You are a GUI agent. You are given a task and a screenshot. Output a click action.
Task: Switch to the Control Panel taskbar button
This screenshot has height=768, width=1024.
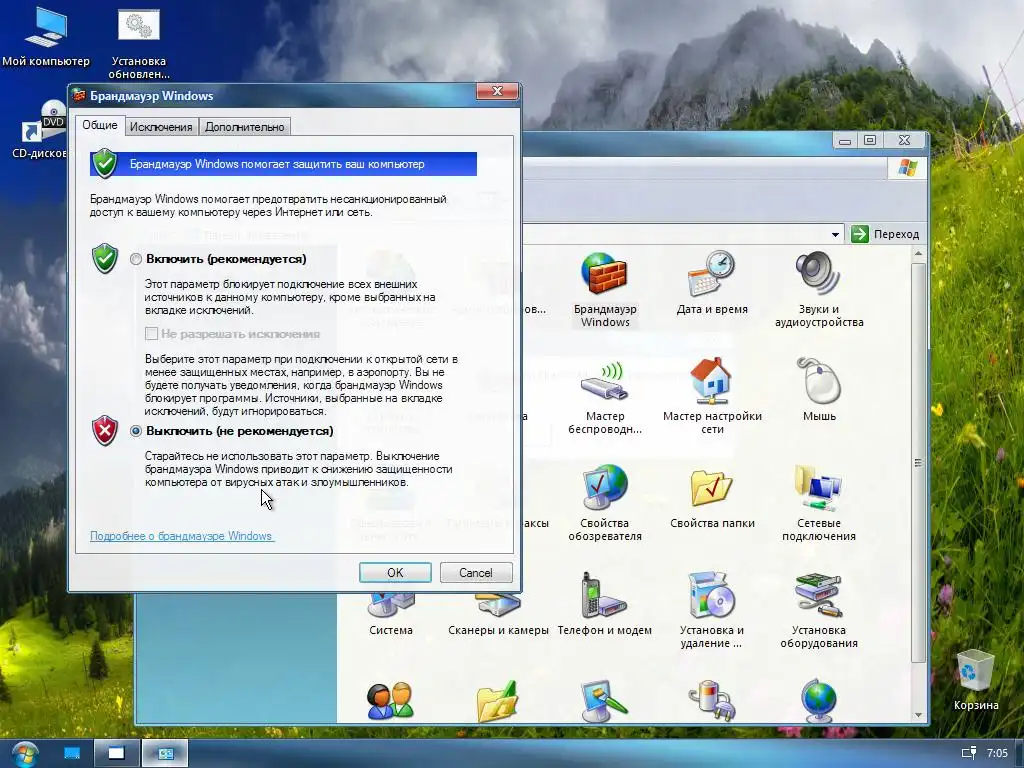point(165,753)
